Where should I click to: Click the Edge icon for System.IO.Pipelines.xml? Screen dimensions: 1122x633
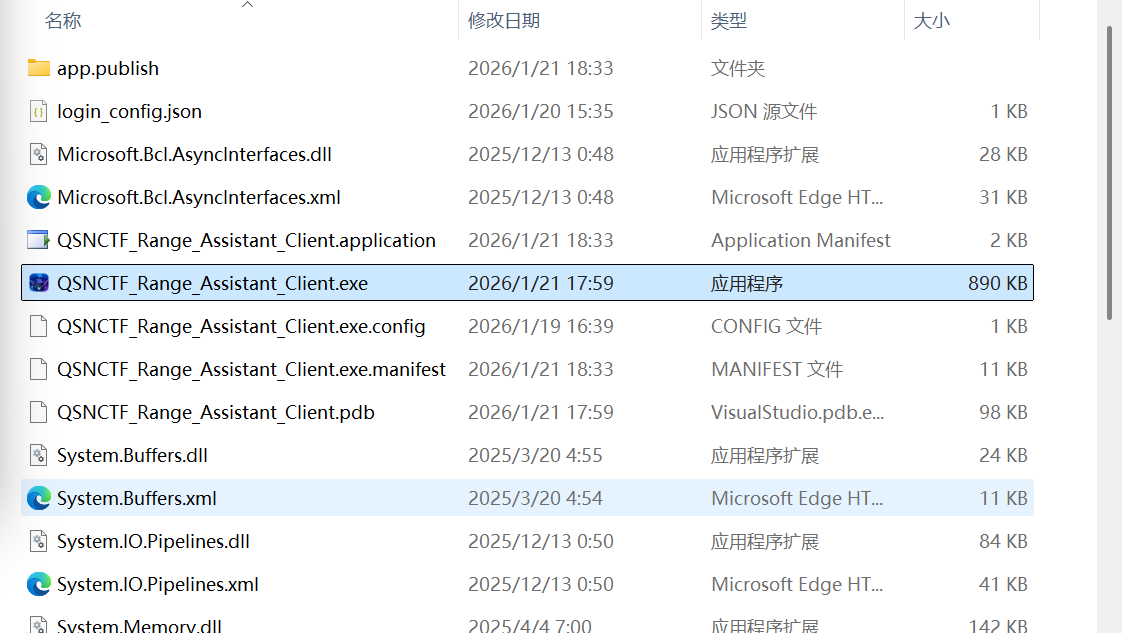[39, 584]
